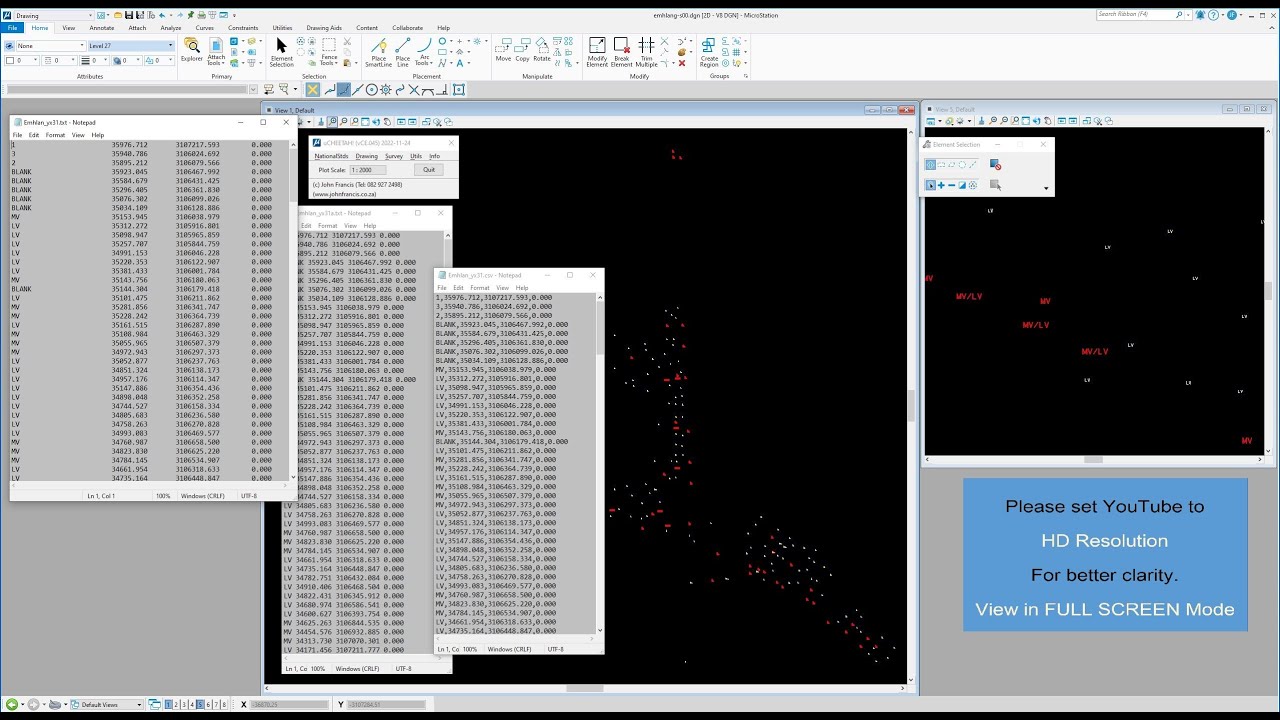The width and height of the screenshot is (1280, 720).
Task: Toggle view 4 button in status bar
Action: point(192,705)
